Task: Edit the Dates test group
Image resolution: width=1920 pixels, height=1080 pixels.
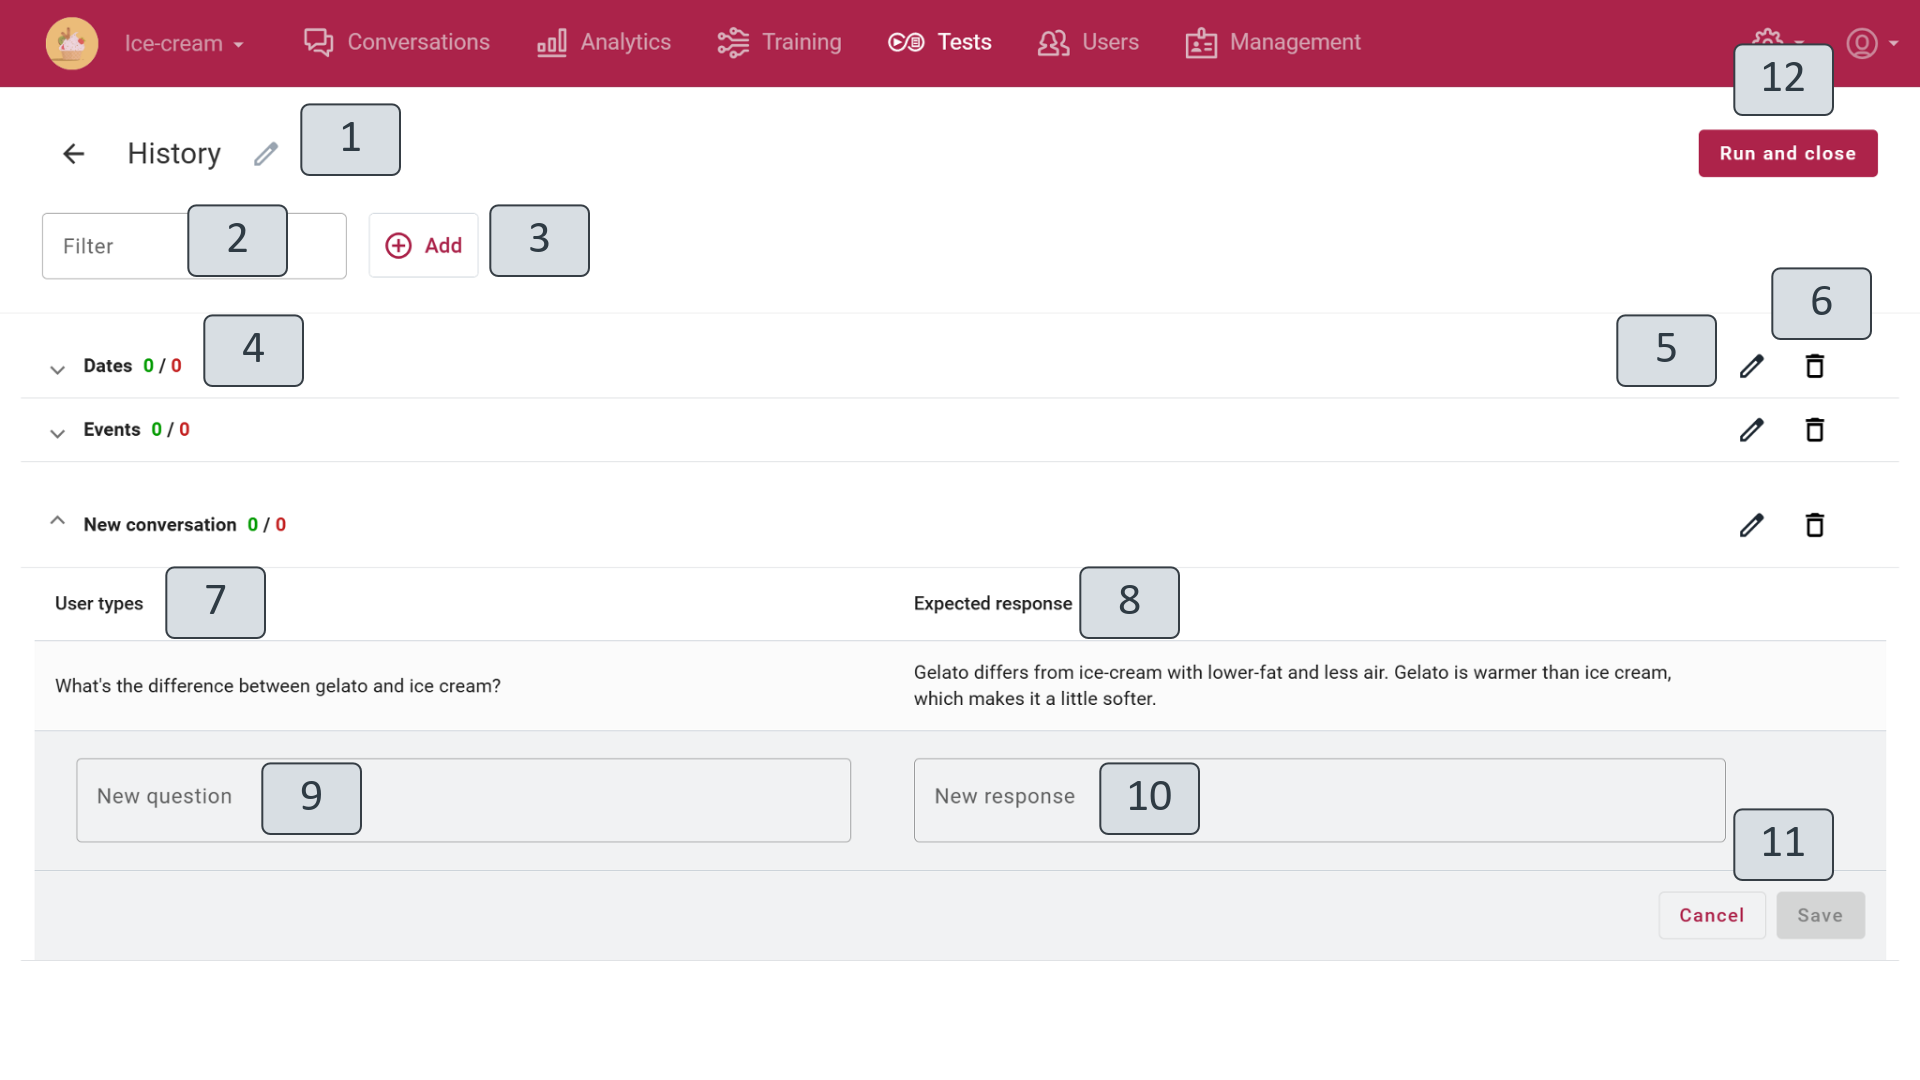Action: click(x=1751, y=366)
